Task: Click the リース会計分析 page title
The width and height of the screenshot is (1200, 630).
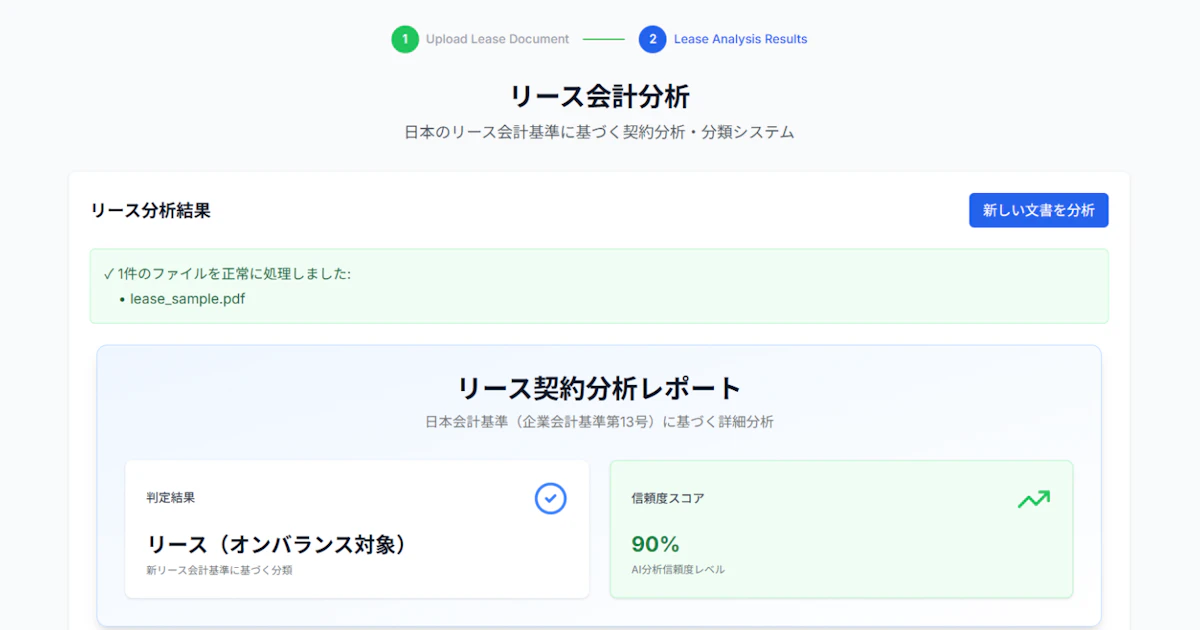Action: pyautogui.click(x=599, y=96)
